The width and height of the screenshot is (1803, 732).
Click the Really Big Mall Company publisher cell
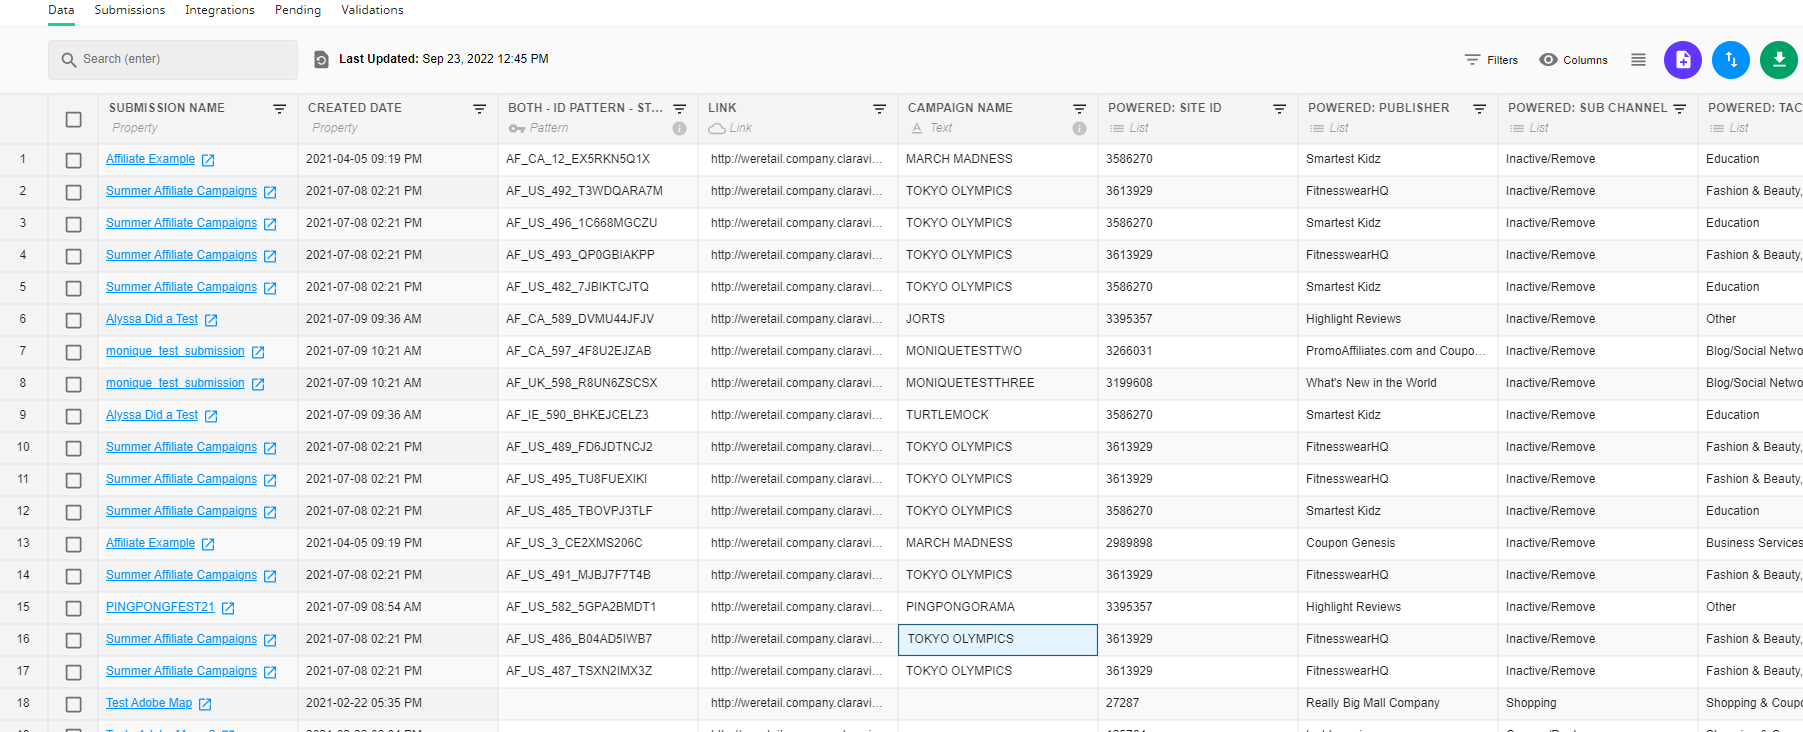1398,704
